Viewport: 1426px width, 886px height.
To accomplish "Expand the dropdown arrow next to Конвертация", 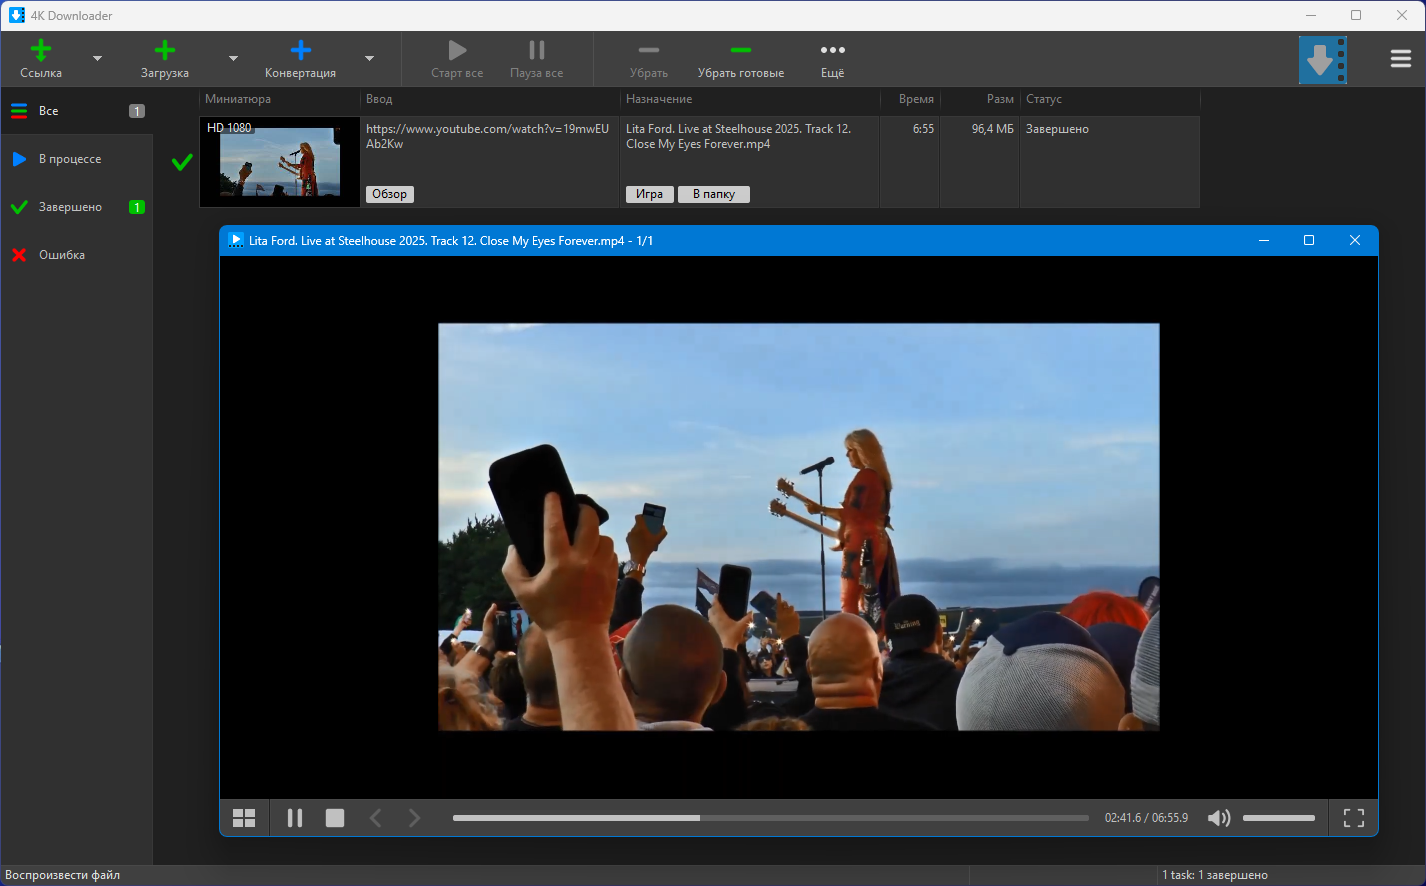I will click(x=369, y=59).
